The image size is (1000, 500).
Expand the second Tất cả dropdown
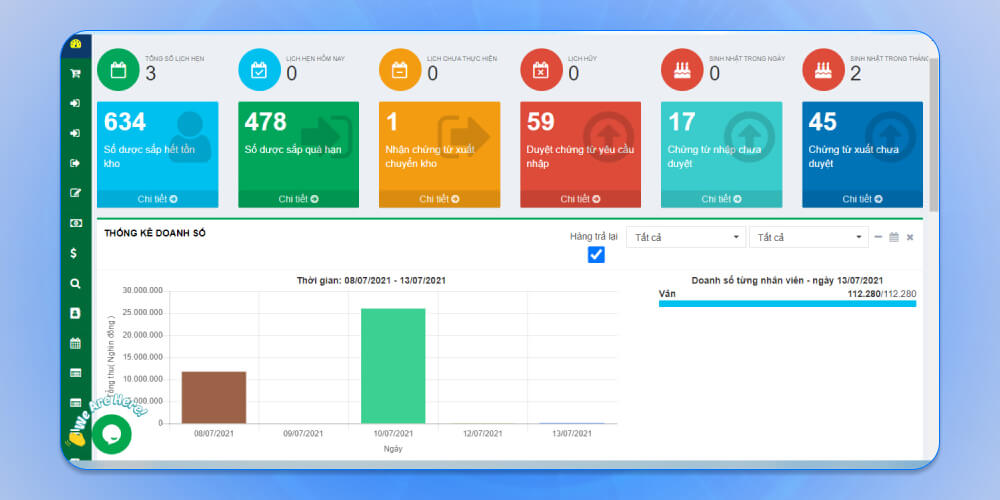point(808,237)
